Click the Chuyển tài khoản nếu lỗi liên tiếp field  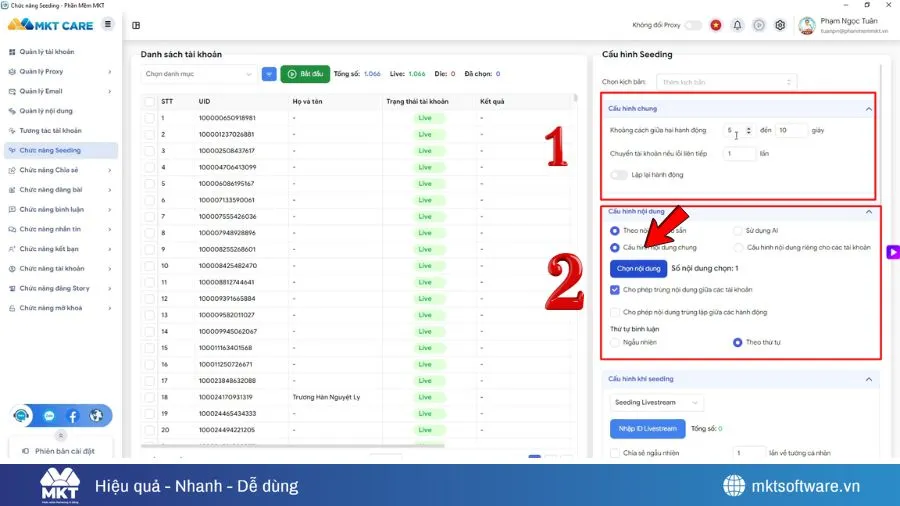point(739,154)
